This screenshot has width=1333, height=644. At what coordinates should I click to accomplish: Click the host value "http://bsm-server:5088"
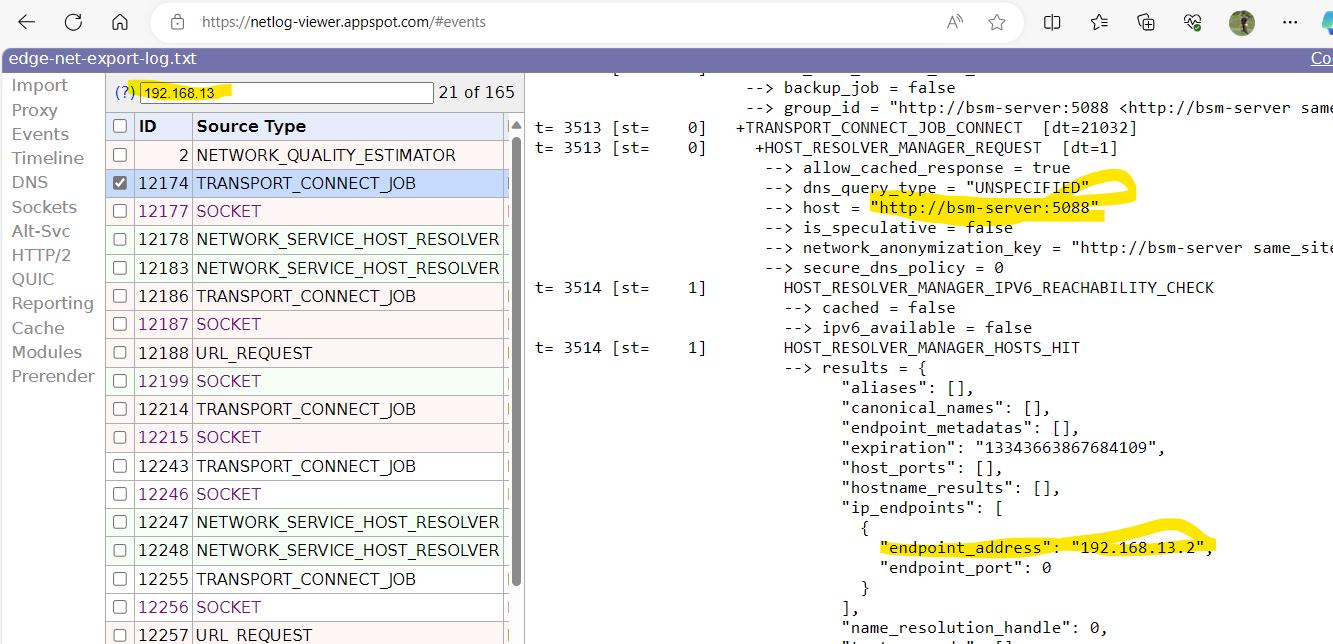[x=985, y=208]
